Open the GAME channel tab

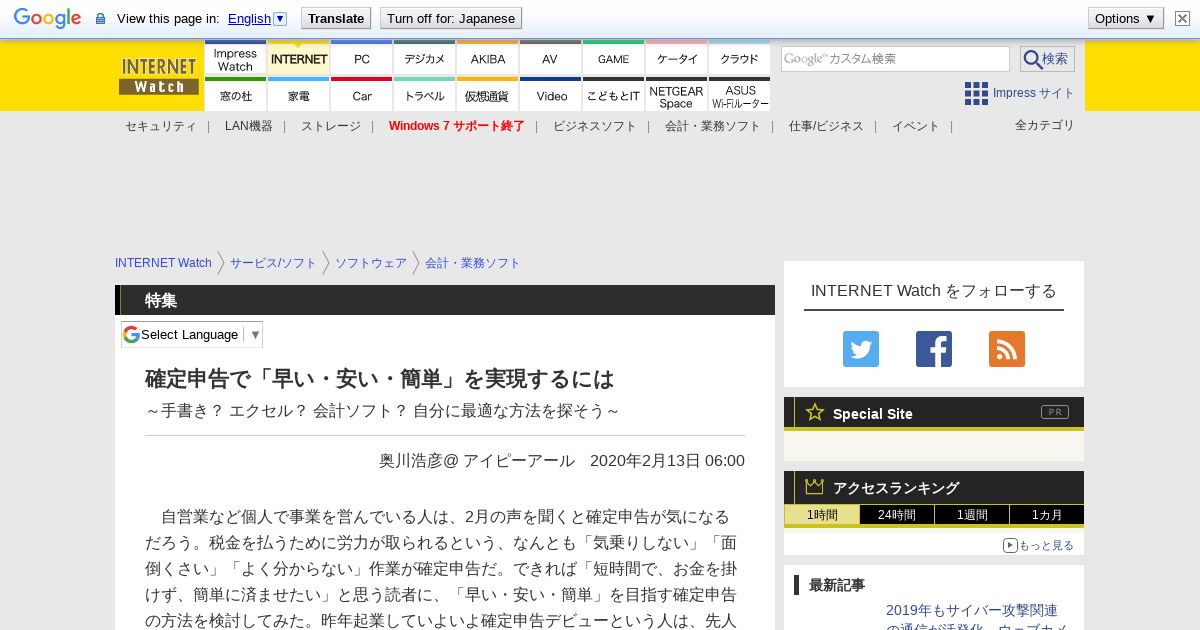point(614,59)
